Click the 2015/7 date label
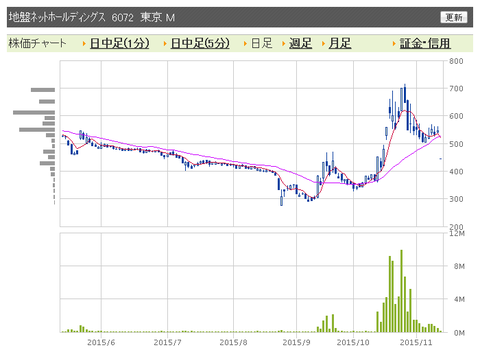The width and height of the screenshot is (480, 363). (167, 342)
